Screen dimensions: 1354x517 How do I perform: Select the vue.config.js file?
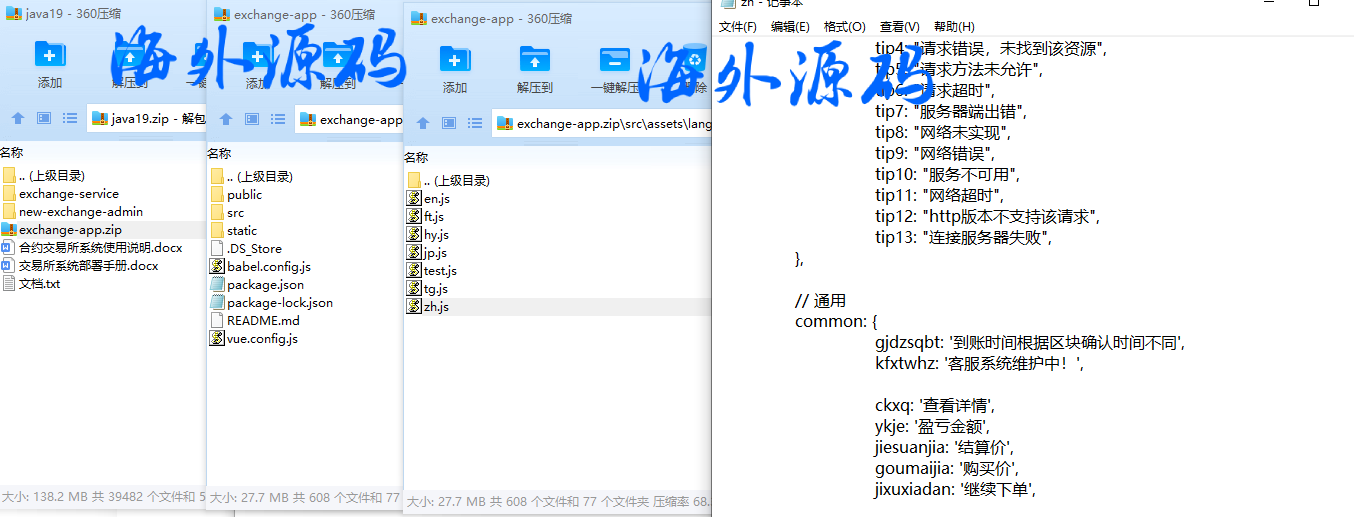pos(262,339)
